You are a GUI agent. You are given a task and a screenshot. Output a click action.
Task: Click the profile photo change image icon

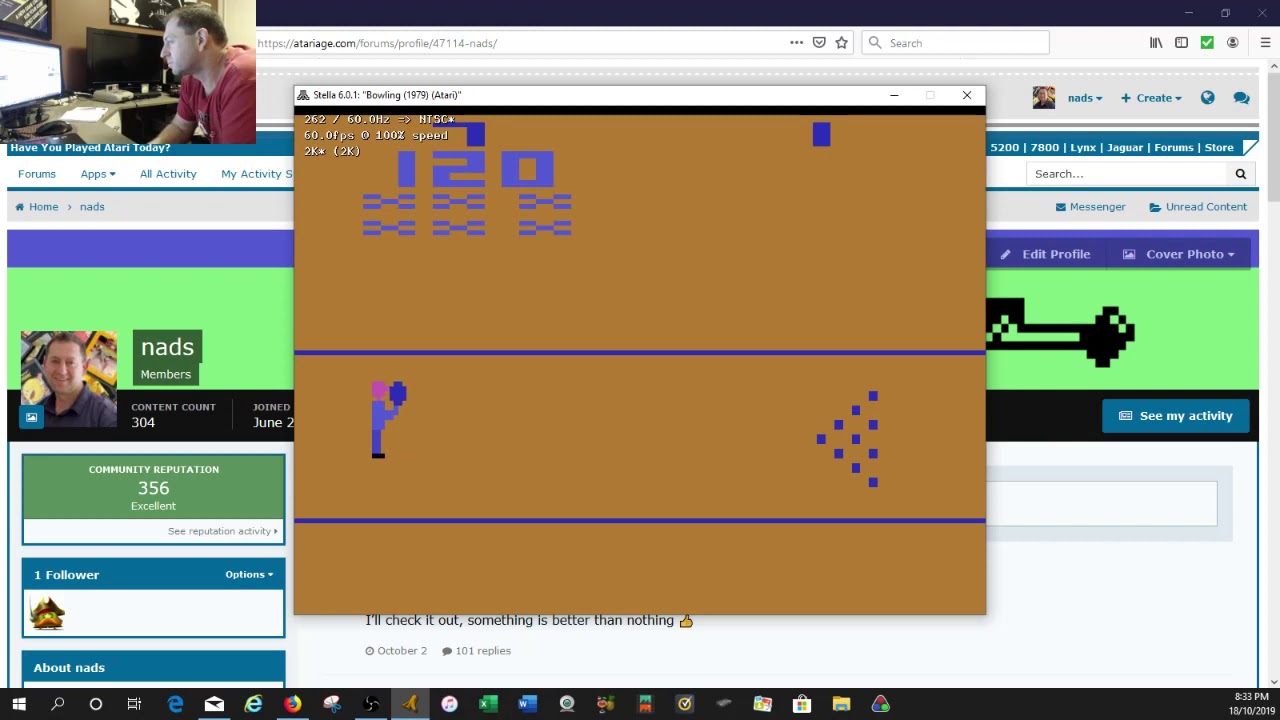tap(31, 417)
